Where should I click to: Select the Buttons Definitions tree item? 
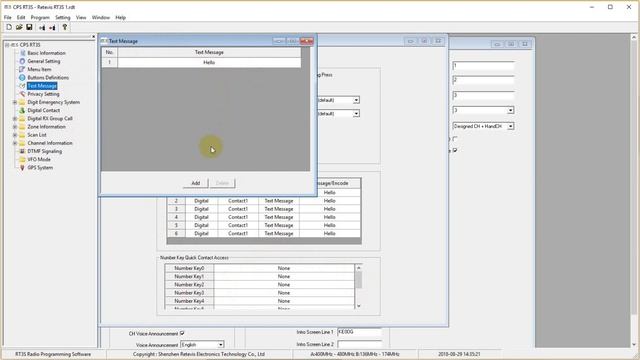tap(48, 78)
